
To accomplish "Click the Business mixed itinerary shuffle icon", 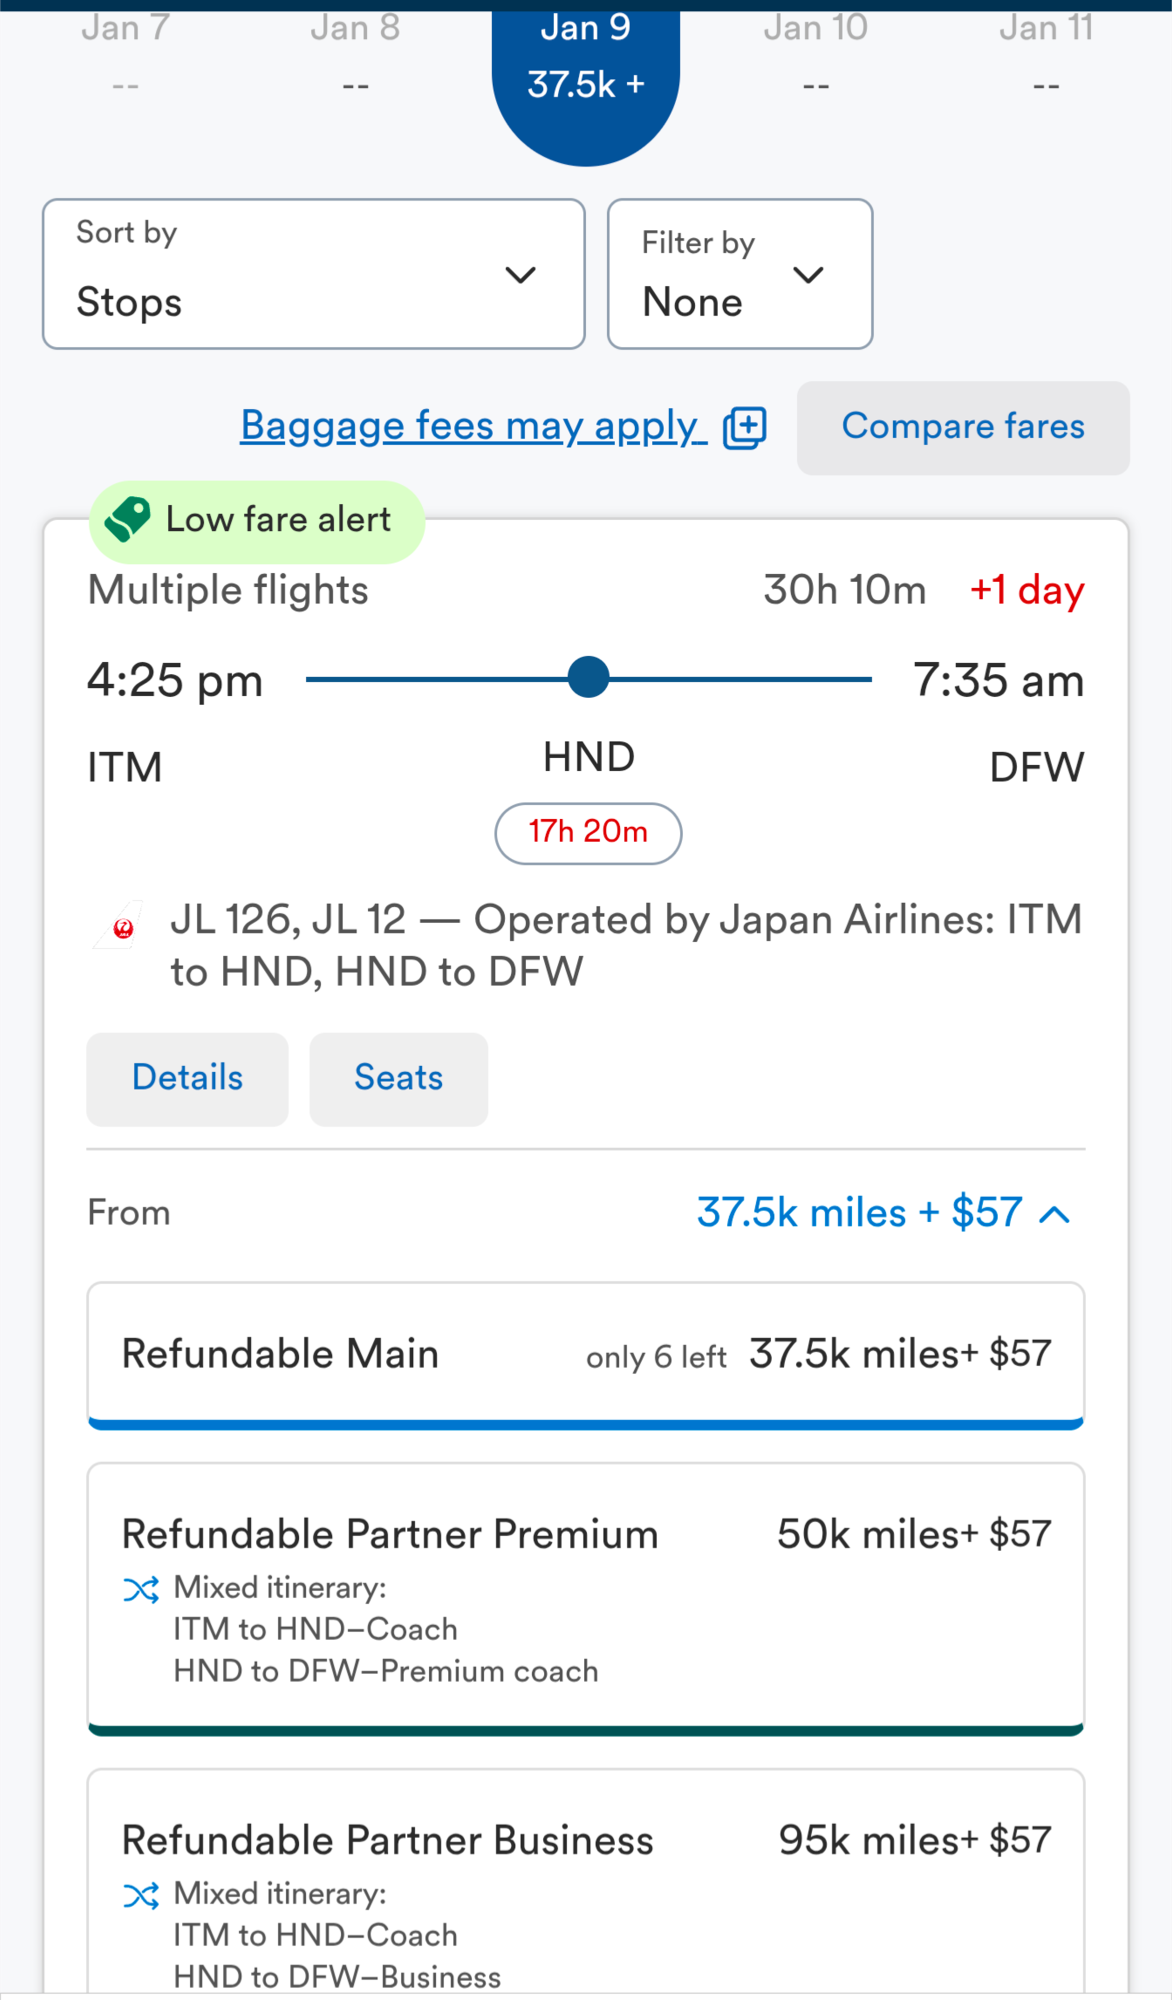I will (141, 1895).
